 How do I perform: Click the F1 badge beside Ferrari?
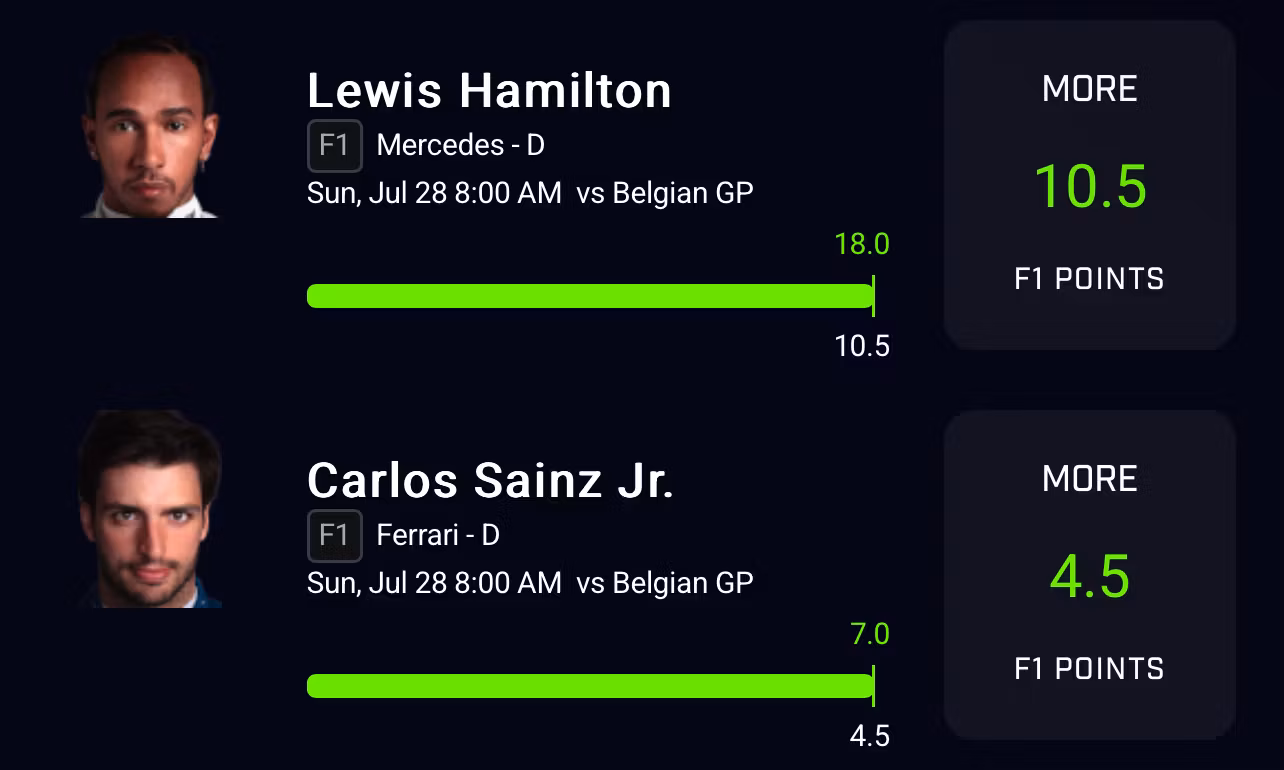click(334, 536)
